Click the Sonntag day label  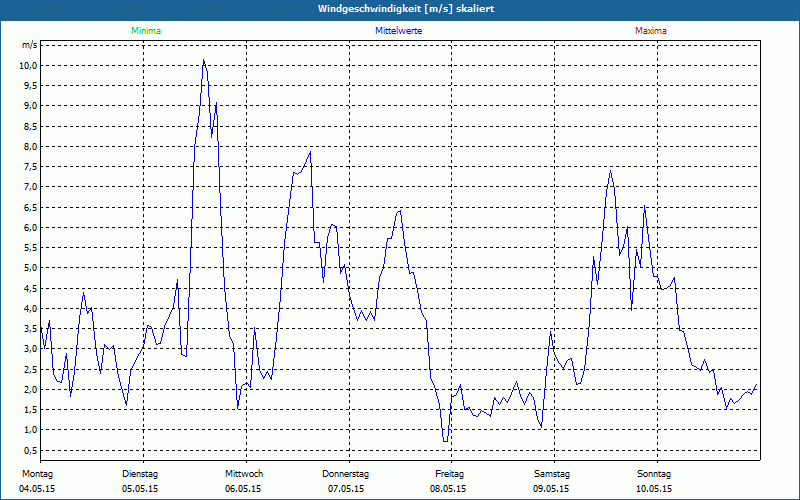[x=654, y=474]
